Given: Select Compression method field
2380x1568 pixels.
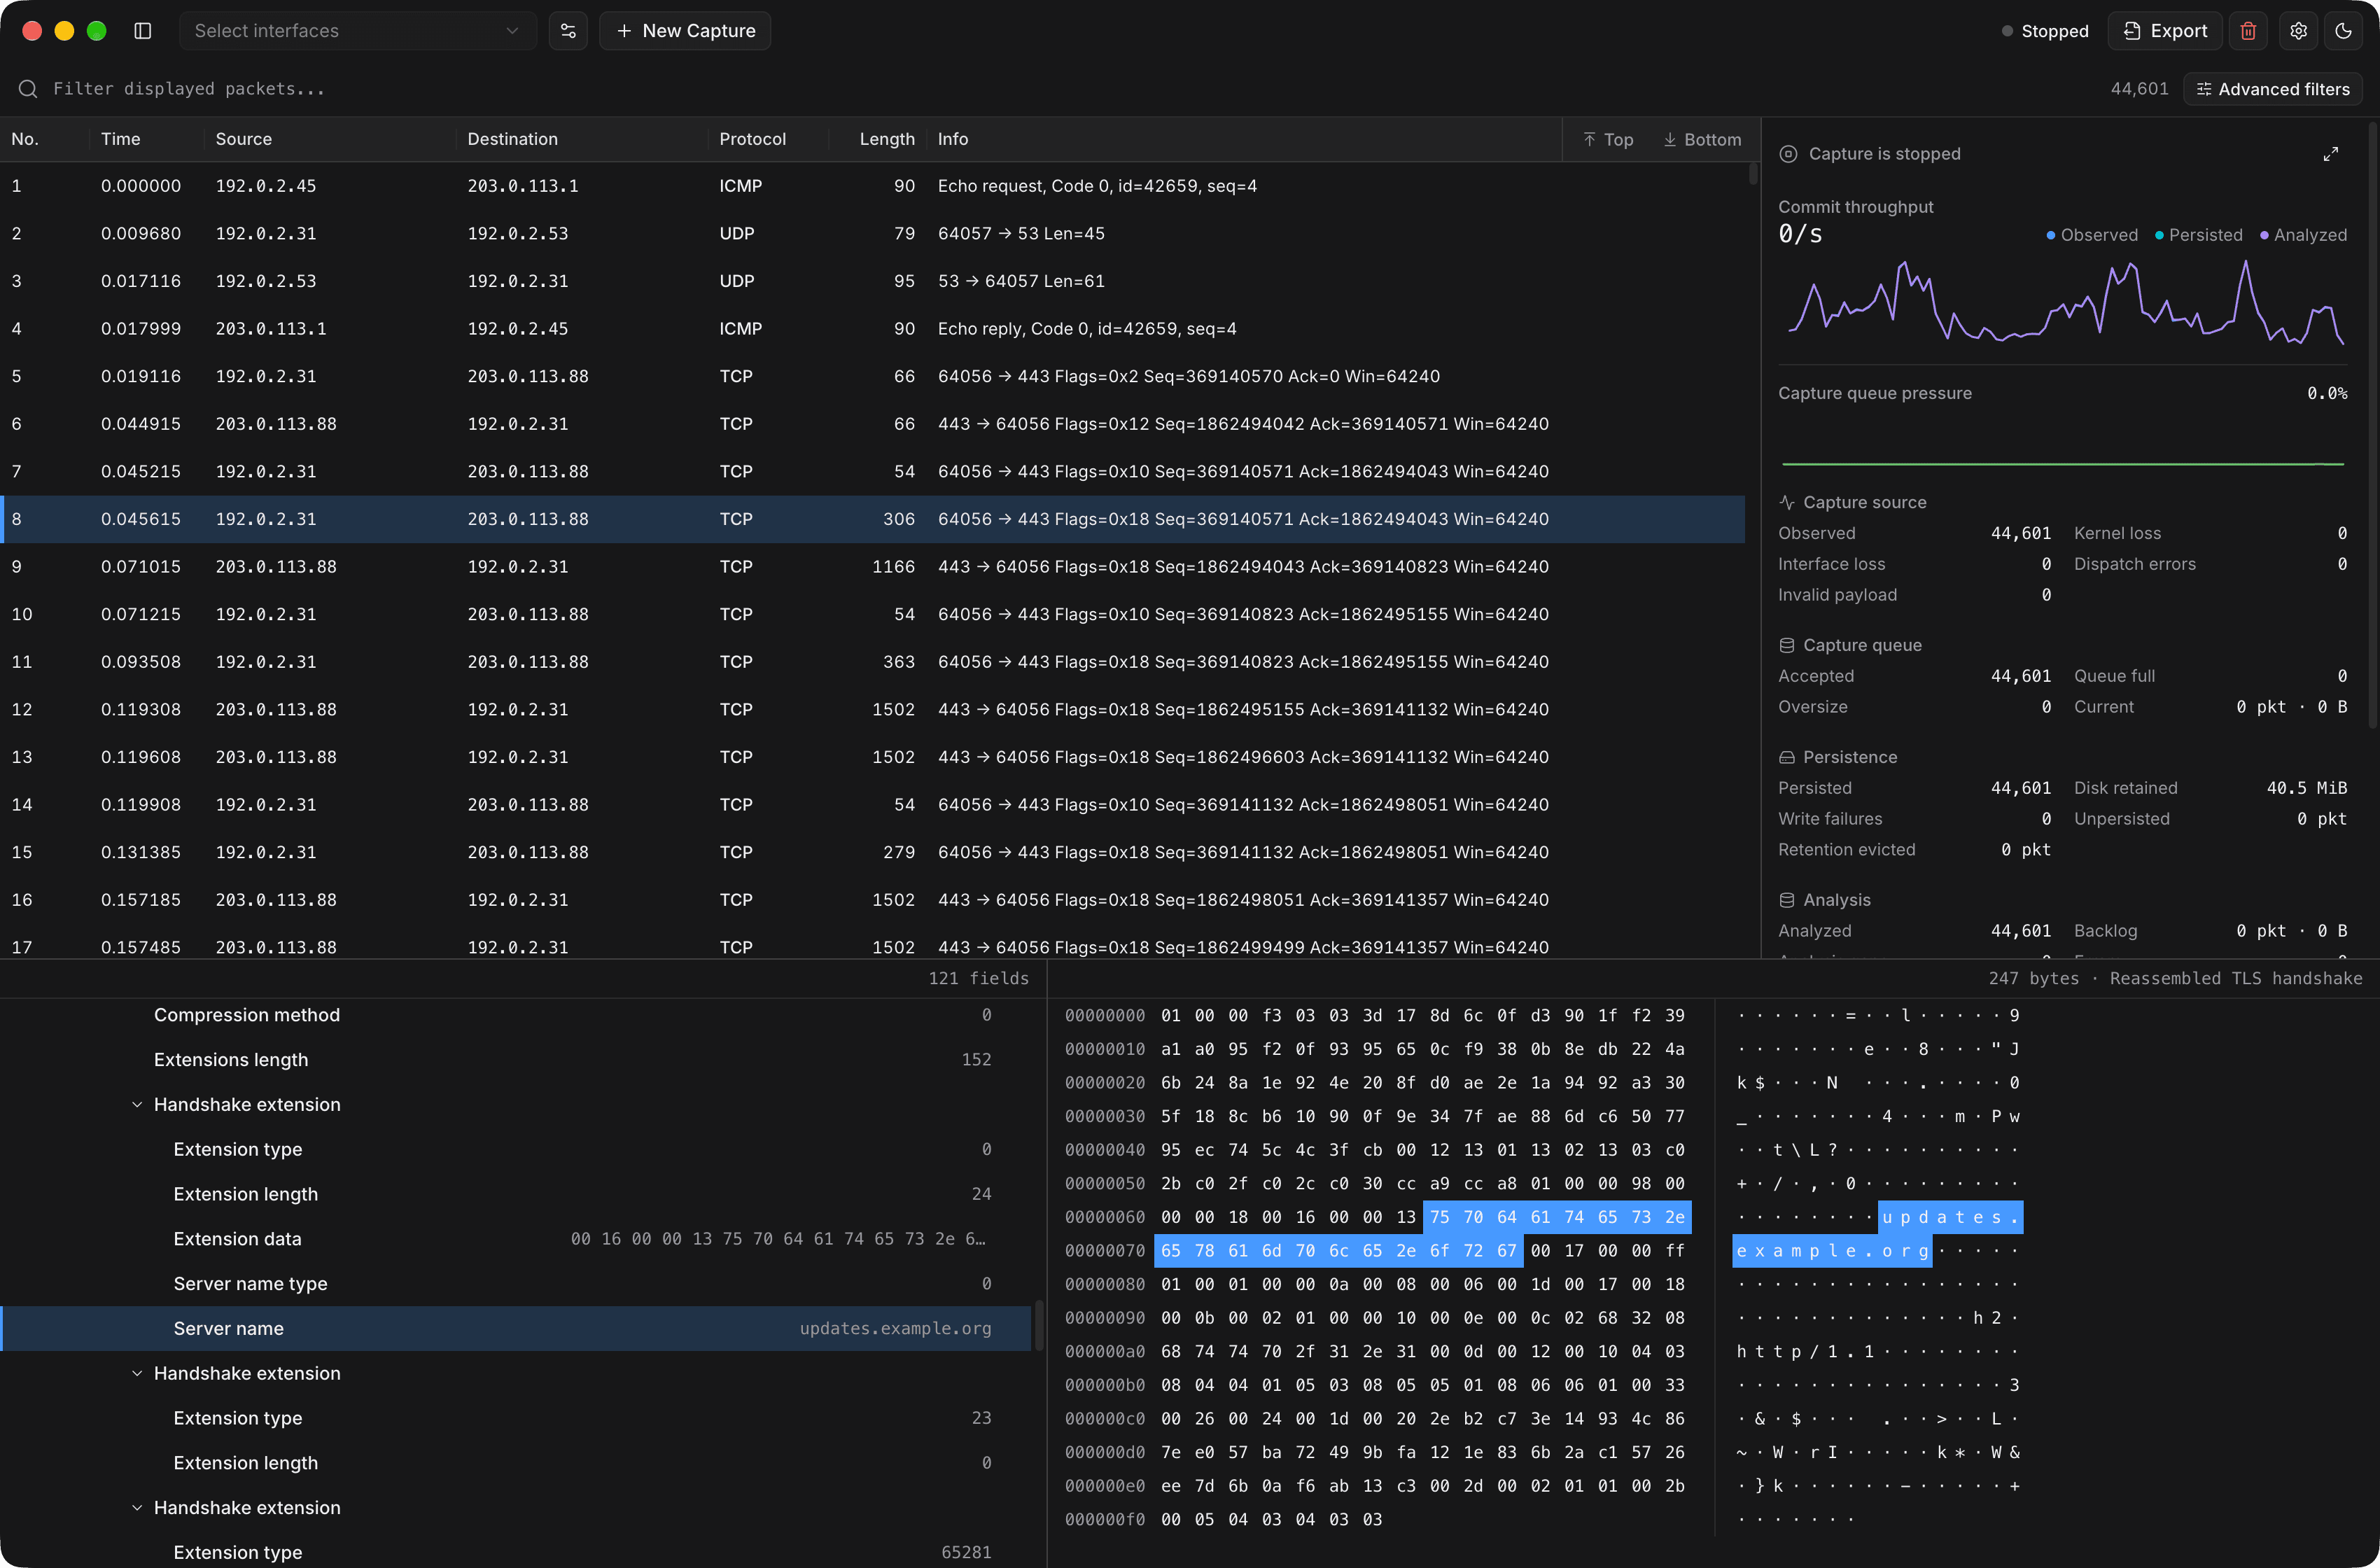Looking at the screenshot, I should point(516,1015).
